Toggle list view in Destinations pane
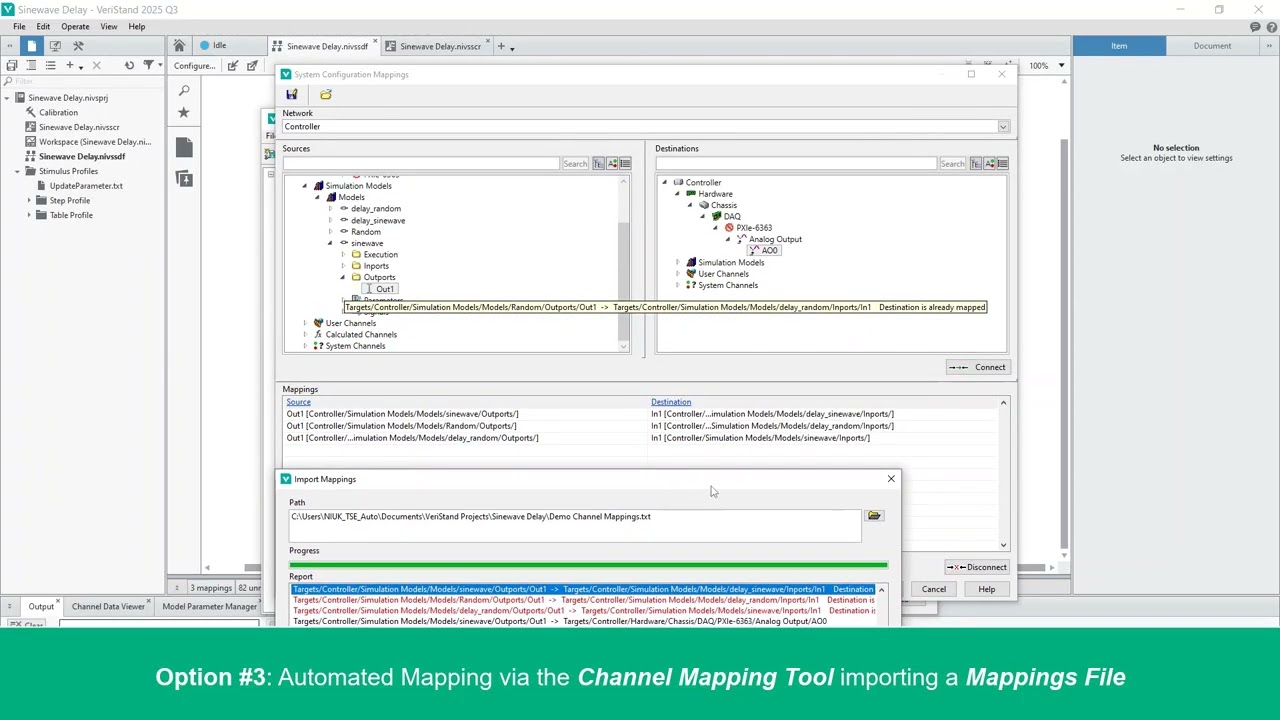Image resolution: width=1280 pixels, height=720 pixels. point(1002,164)
